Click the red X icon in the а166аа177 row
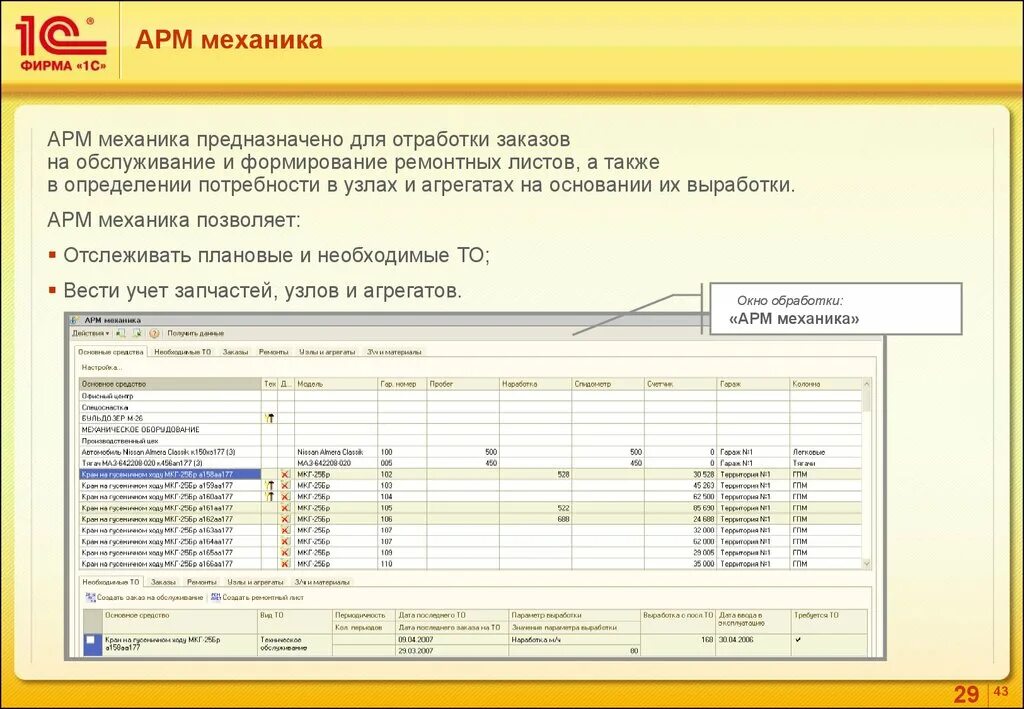 point(285,563)
